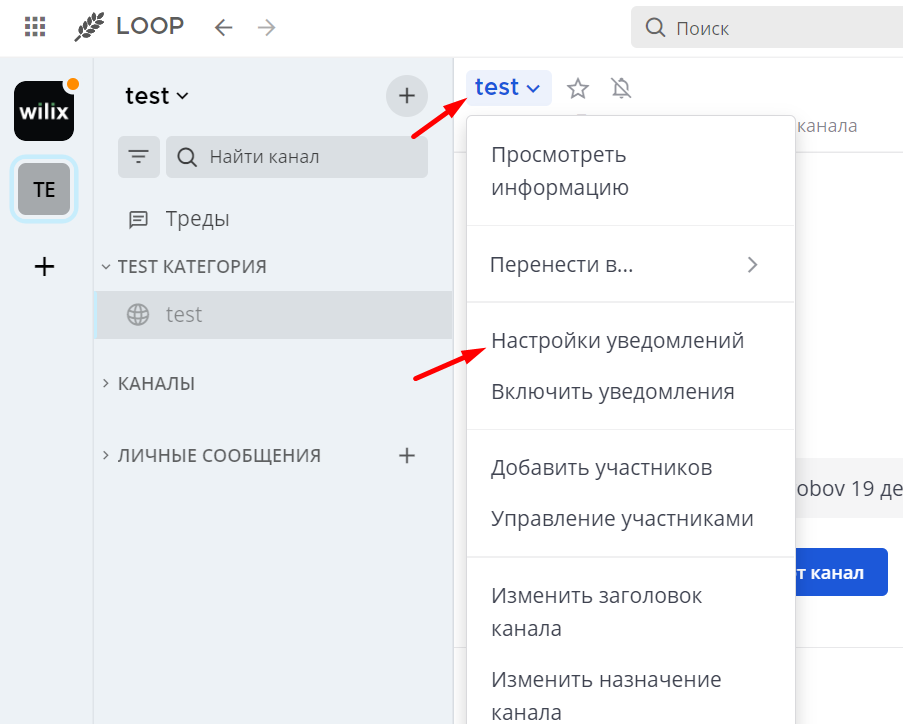Viewport: 903px width, 724px height.
Task: Select the wilix workspace icon
Action: [x=43, y=111]
